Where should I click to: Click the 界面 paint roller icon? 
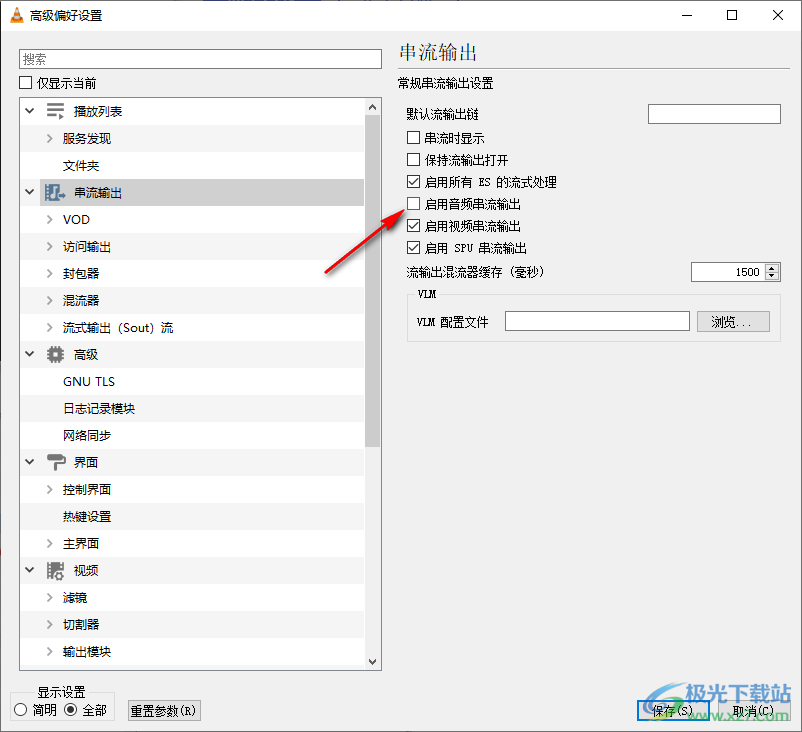55,462
